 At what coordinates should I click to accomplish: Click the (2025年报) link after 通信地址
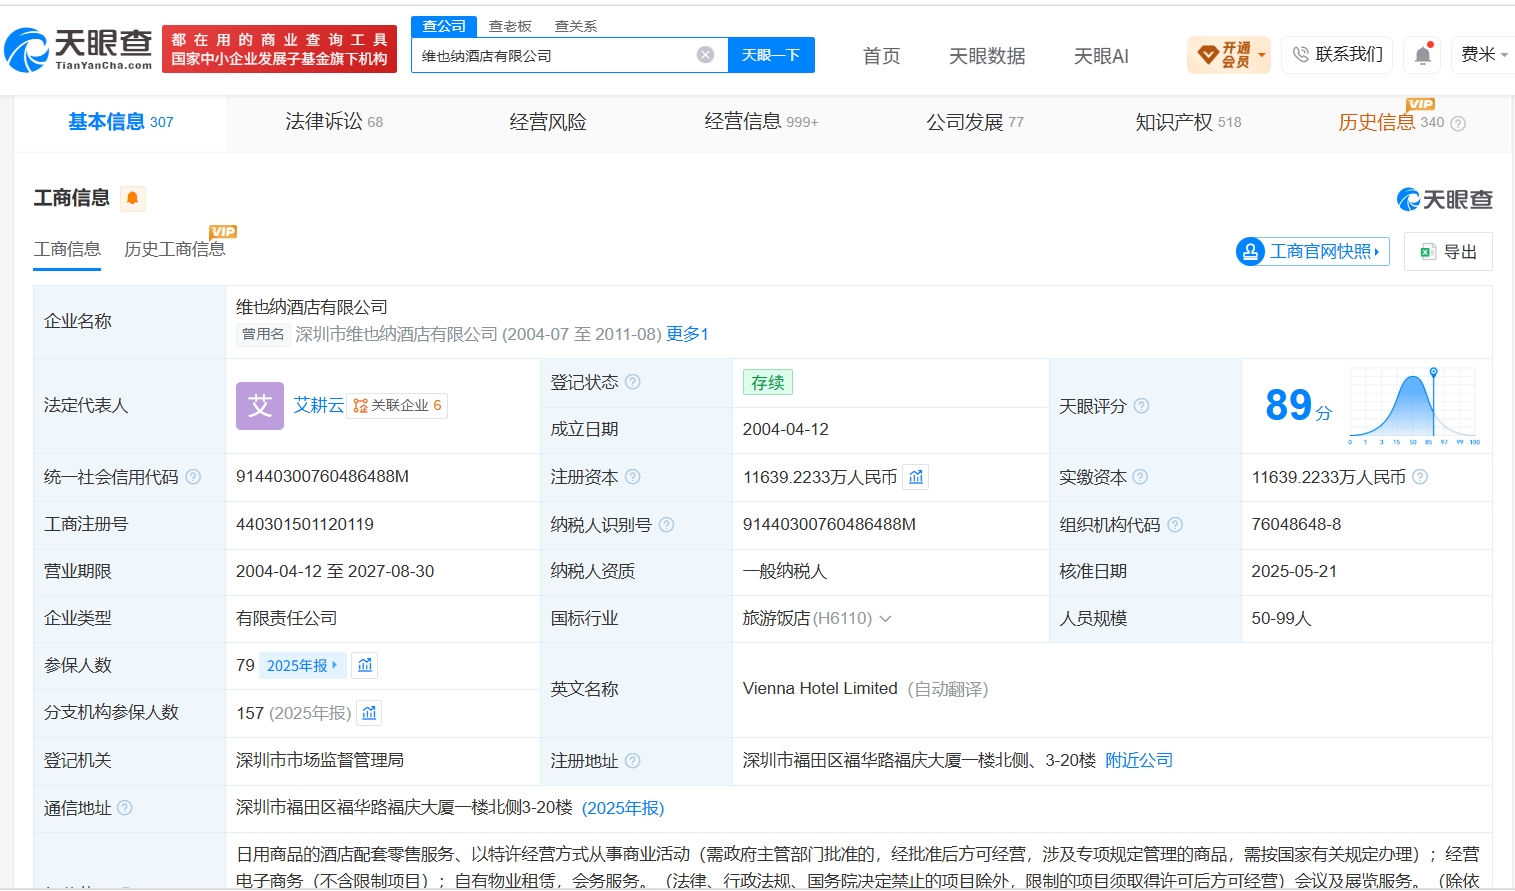tap(623, 808)
